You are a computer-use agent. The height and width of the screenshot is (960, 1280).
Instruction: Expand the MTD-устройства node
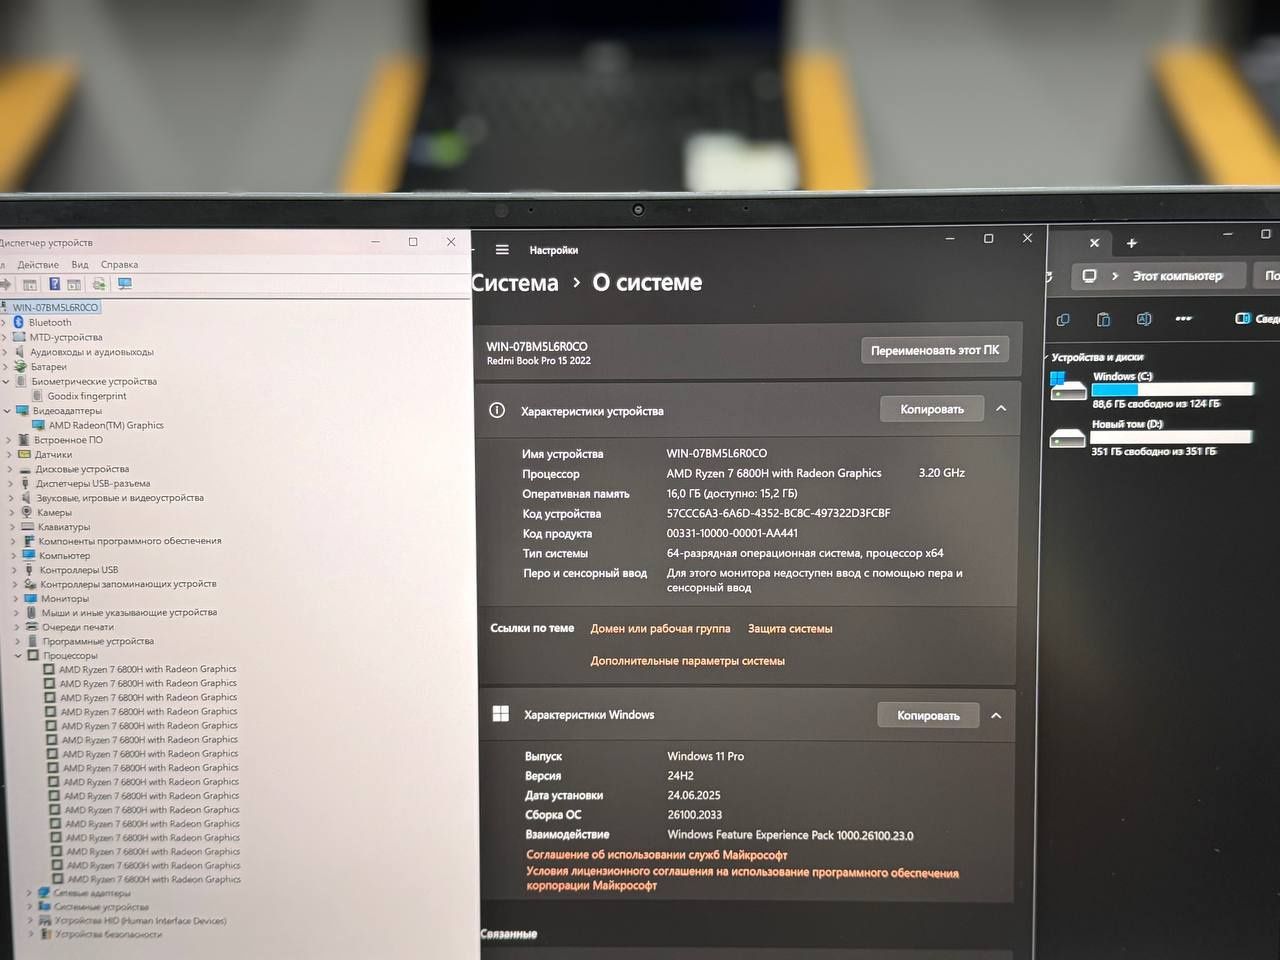click(4, 337)
